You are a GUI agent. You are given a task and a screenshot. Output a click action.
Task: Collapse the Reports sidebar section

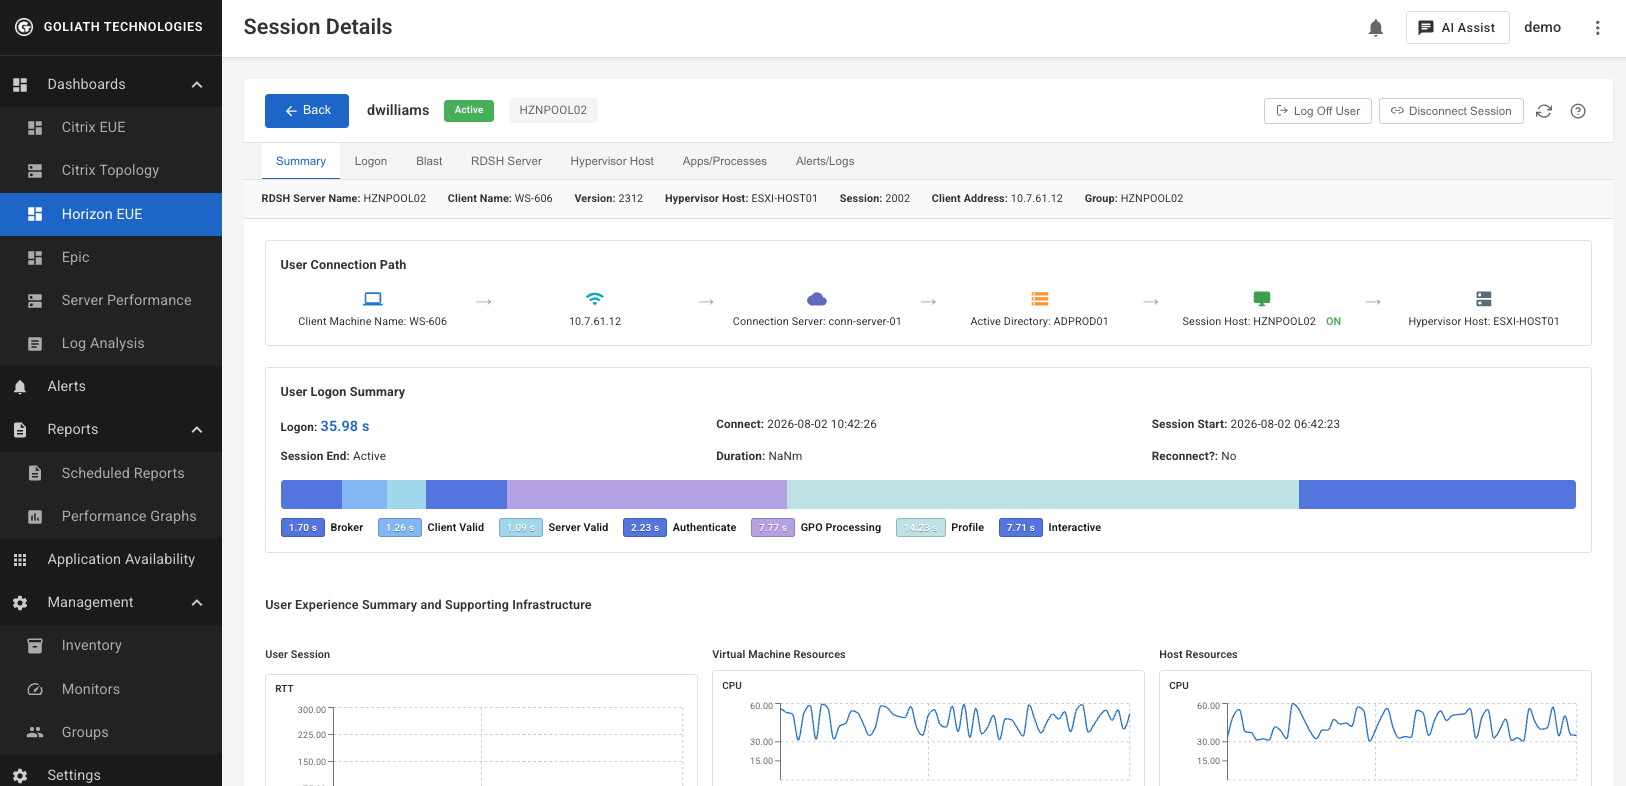click(197, 430)
